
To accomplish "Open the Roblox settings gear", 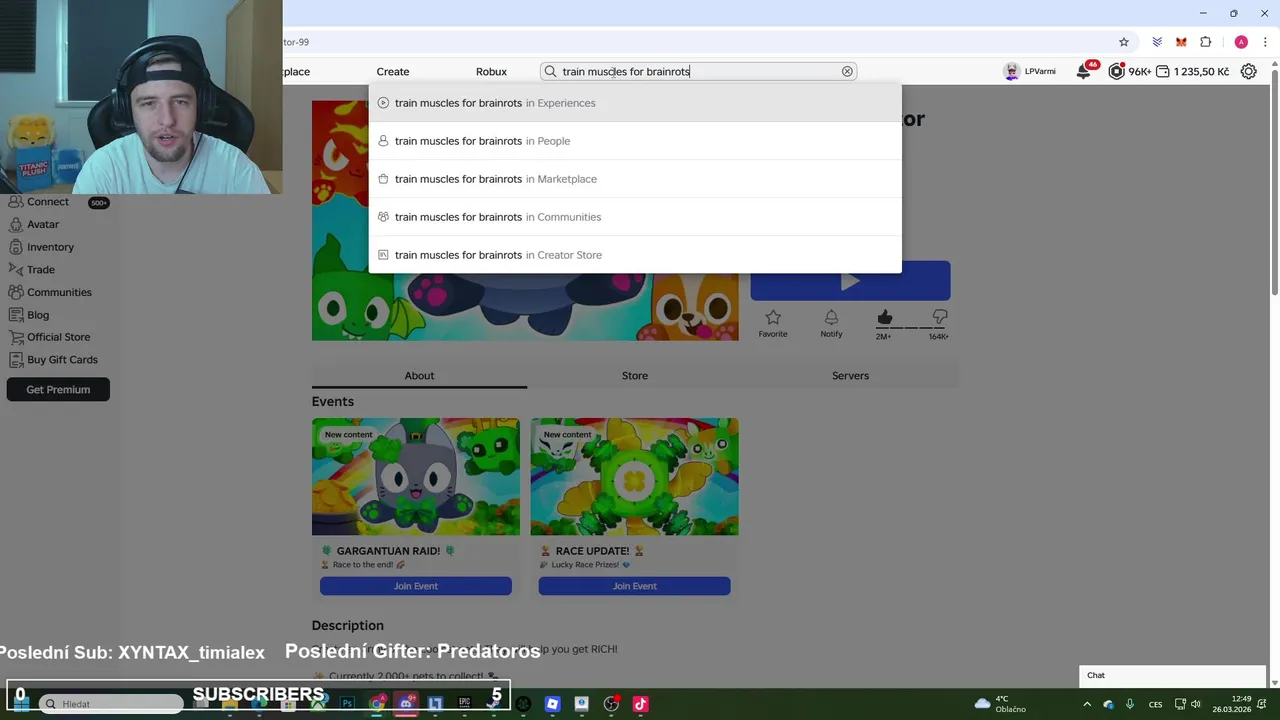I will pyautogui.click(x=1248, y=71).
